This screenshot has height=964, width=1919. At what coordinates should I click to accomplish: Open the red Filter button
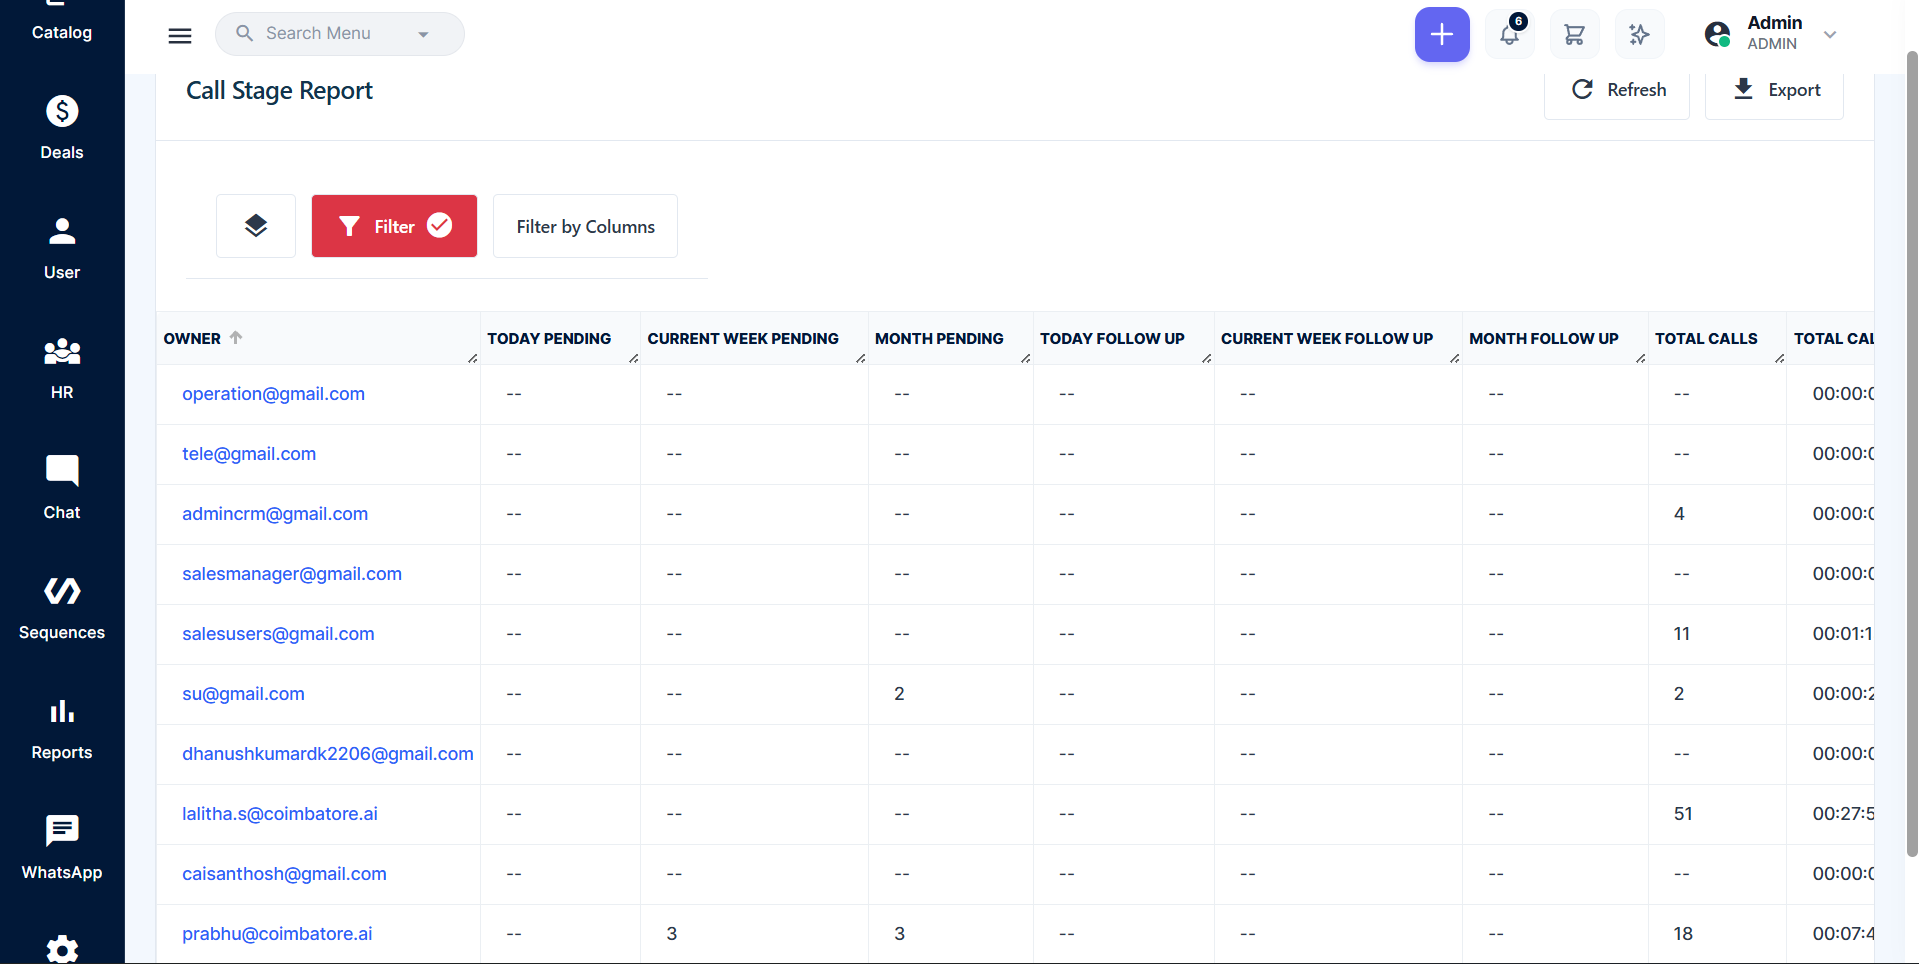(x=394, y=226)
